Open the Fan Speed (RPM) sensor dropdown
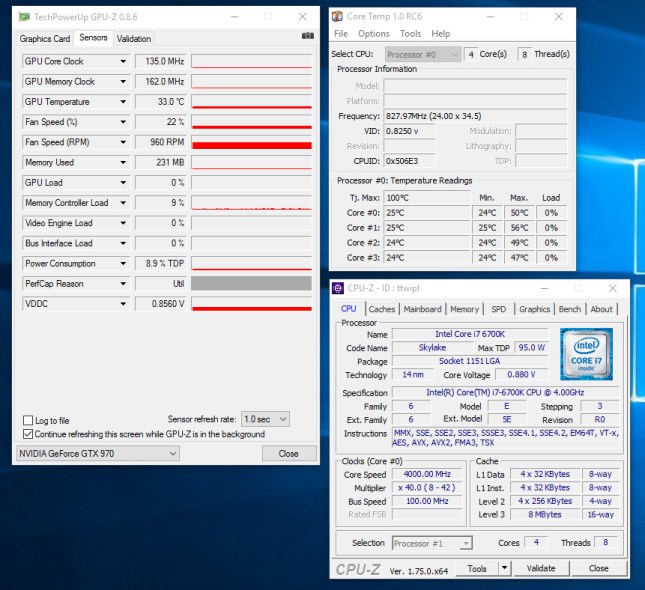The height and width of the screenshot is (590, 645). (123, 142)
